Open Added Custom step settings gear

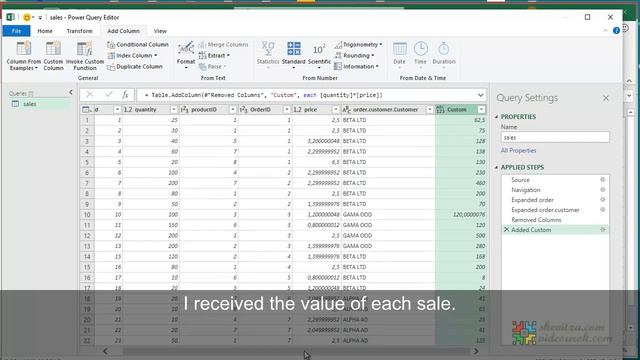pos(602,230)
